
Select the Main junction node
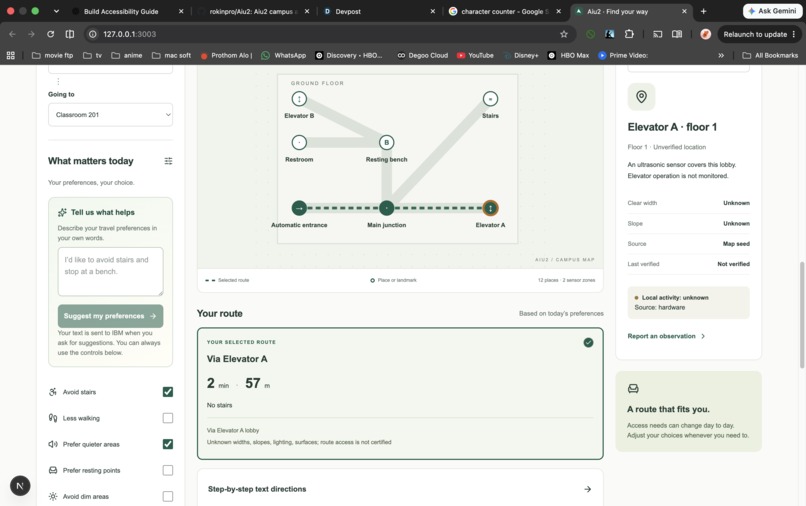click(x=387, y=208)
